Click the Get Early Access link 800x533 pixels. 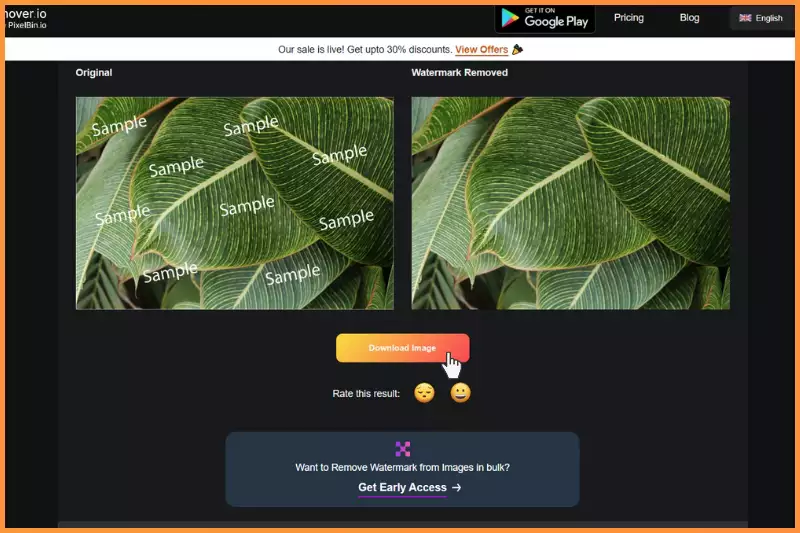tap(402, 488)
